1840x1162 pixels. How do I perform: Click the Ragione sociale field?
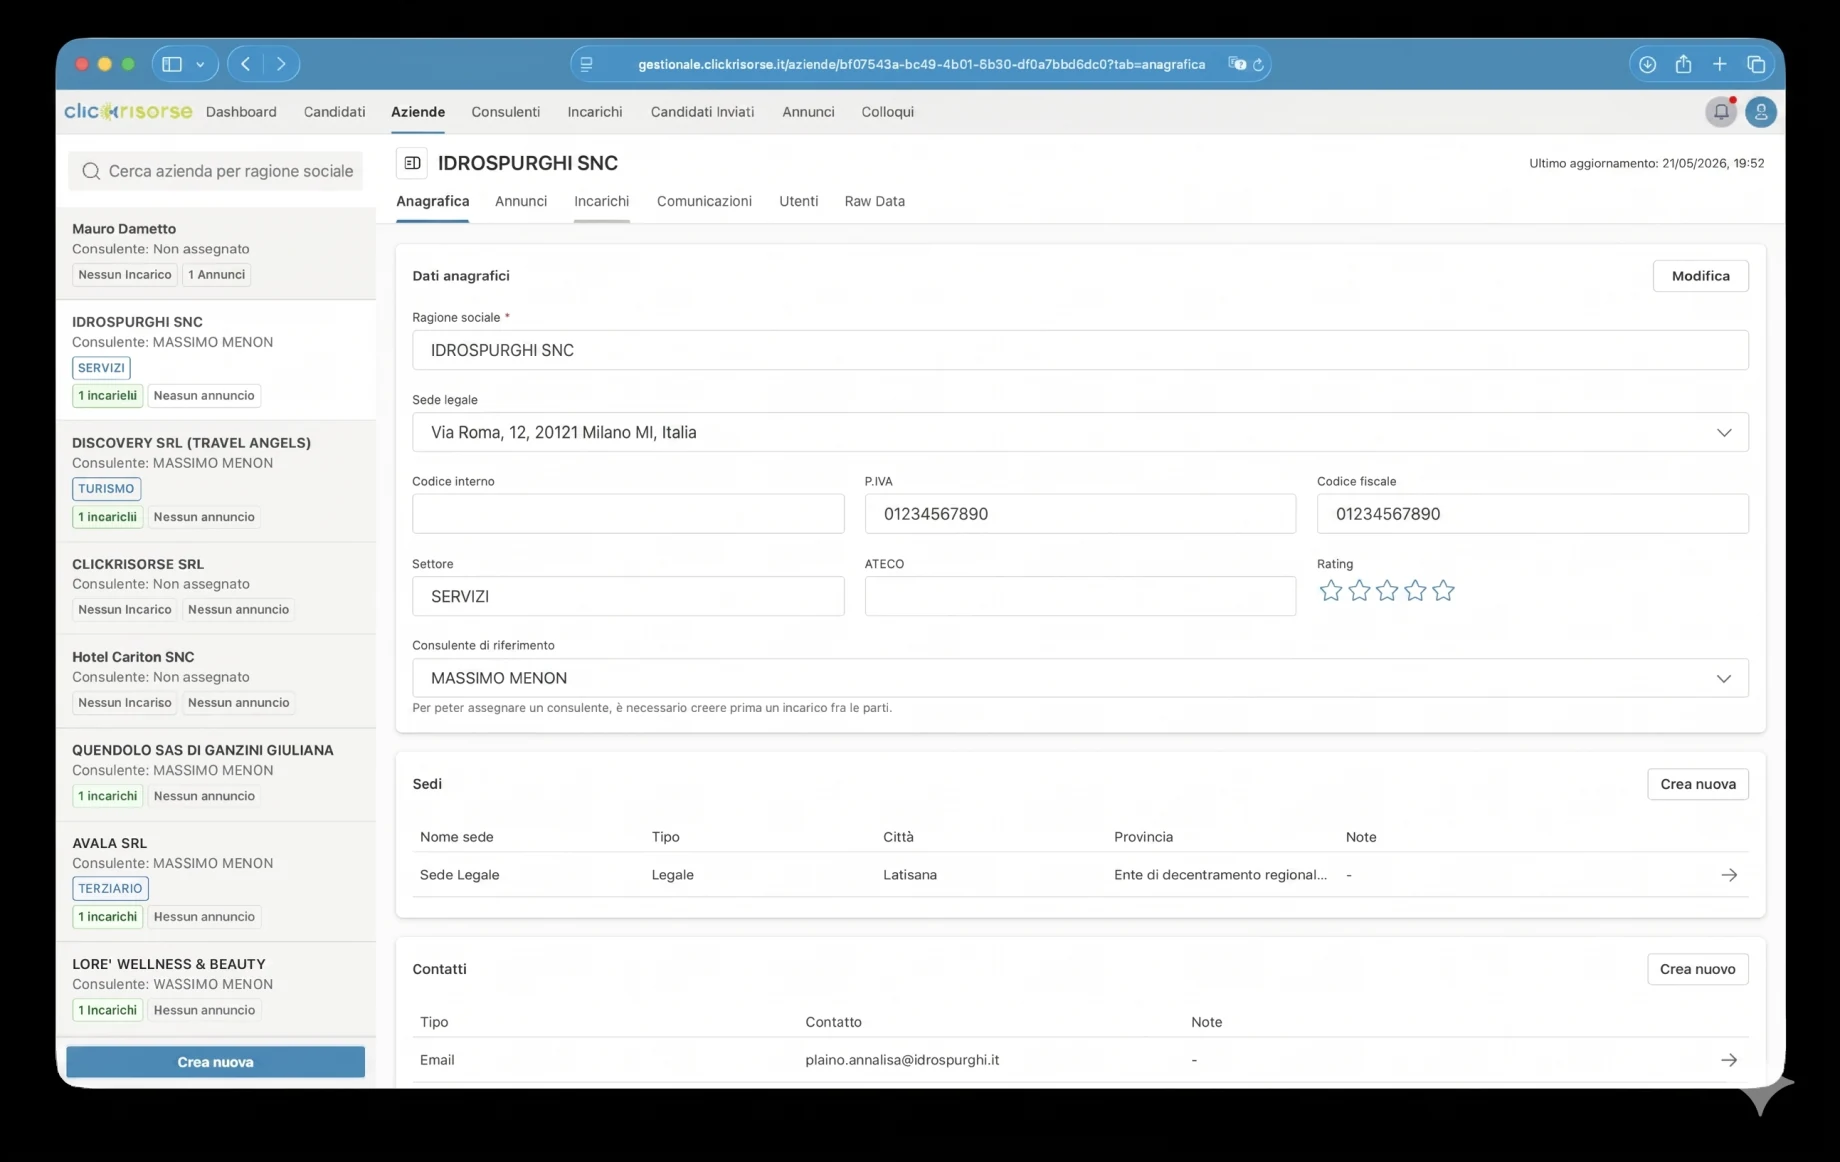pyautogui.click(x=1080, y=350)
